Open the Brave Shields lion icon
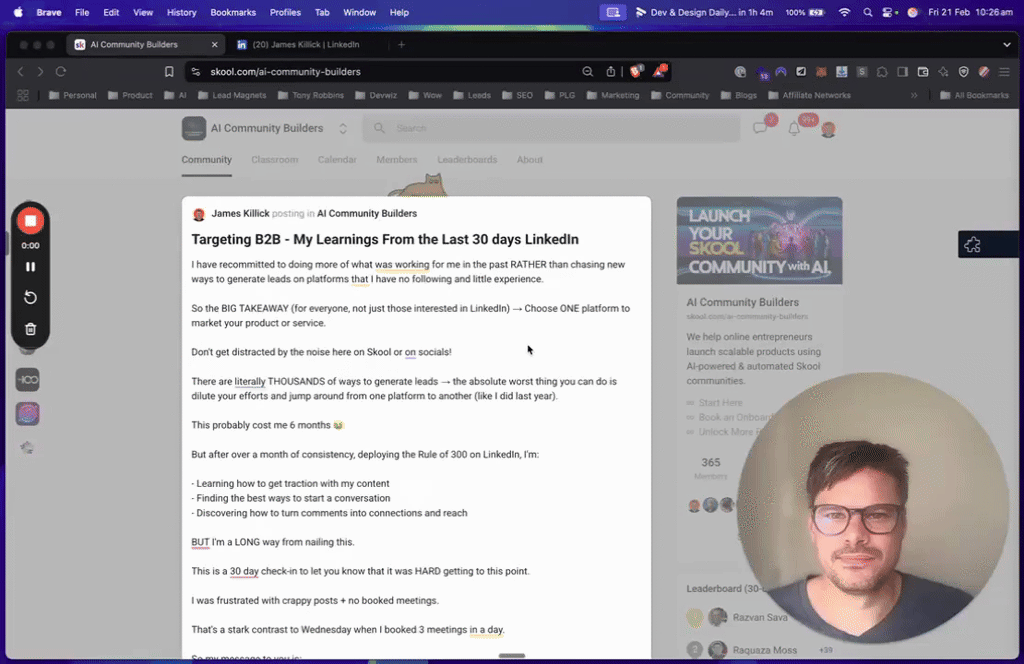 636,71
